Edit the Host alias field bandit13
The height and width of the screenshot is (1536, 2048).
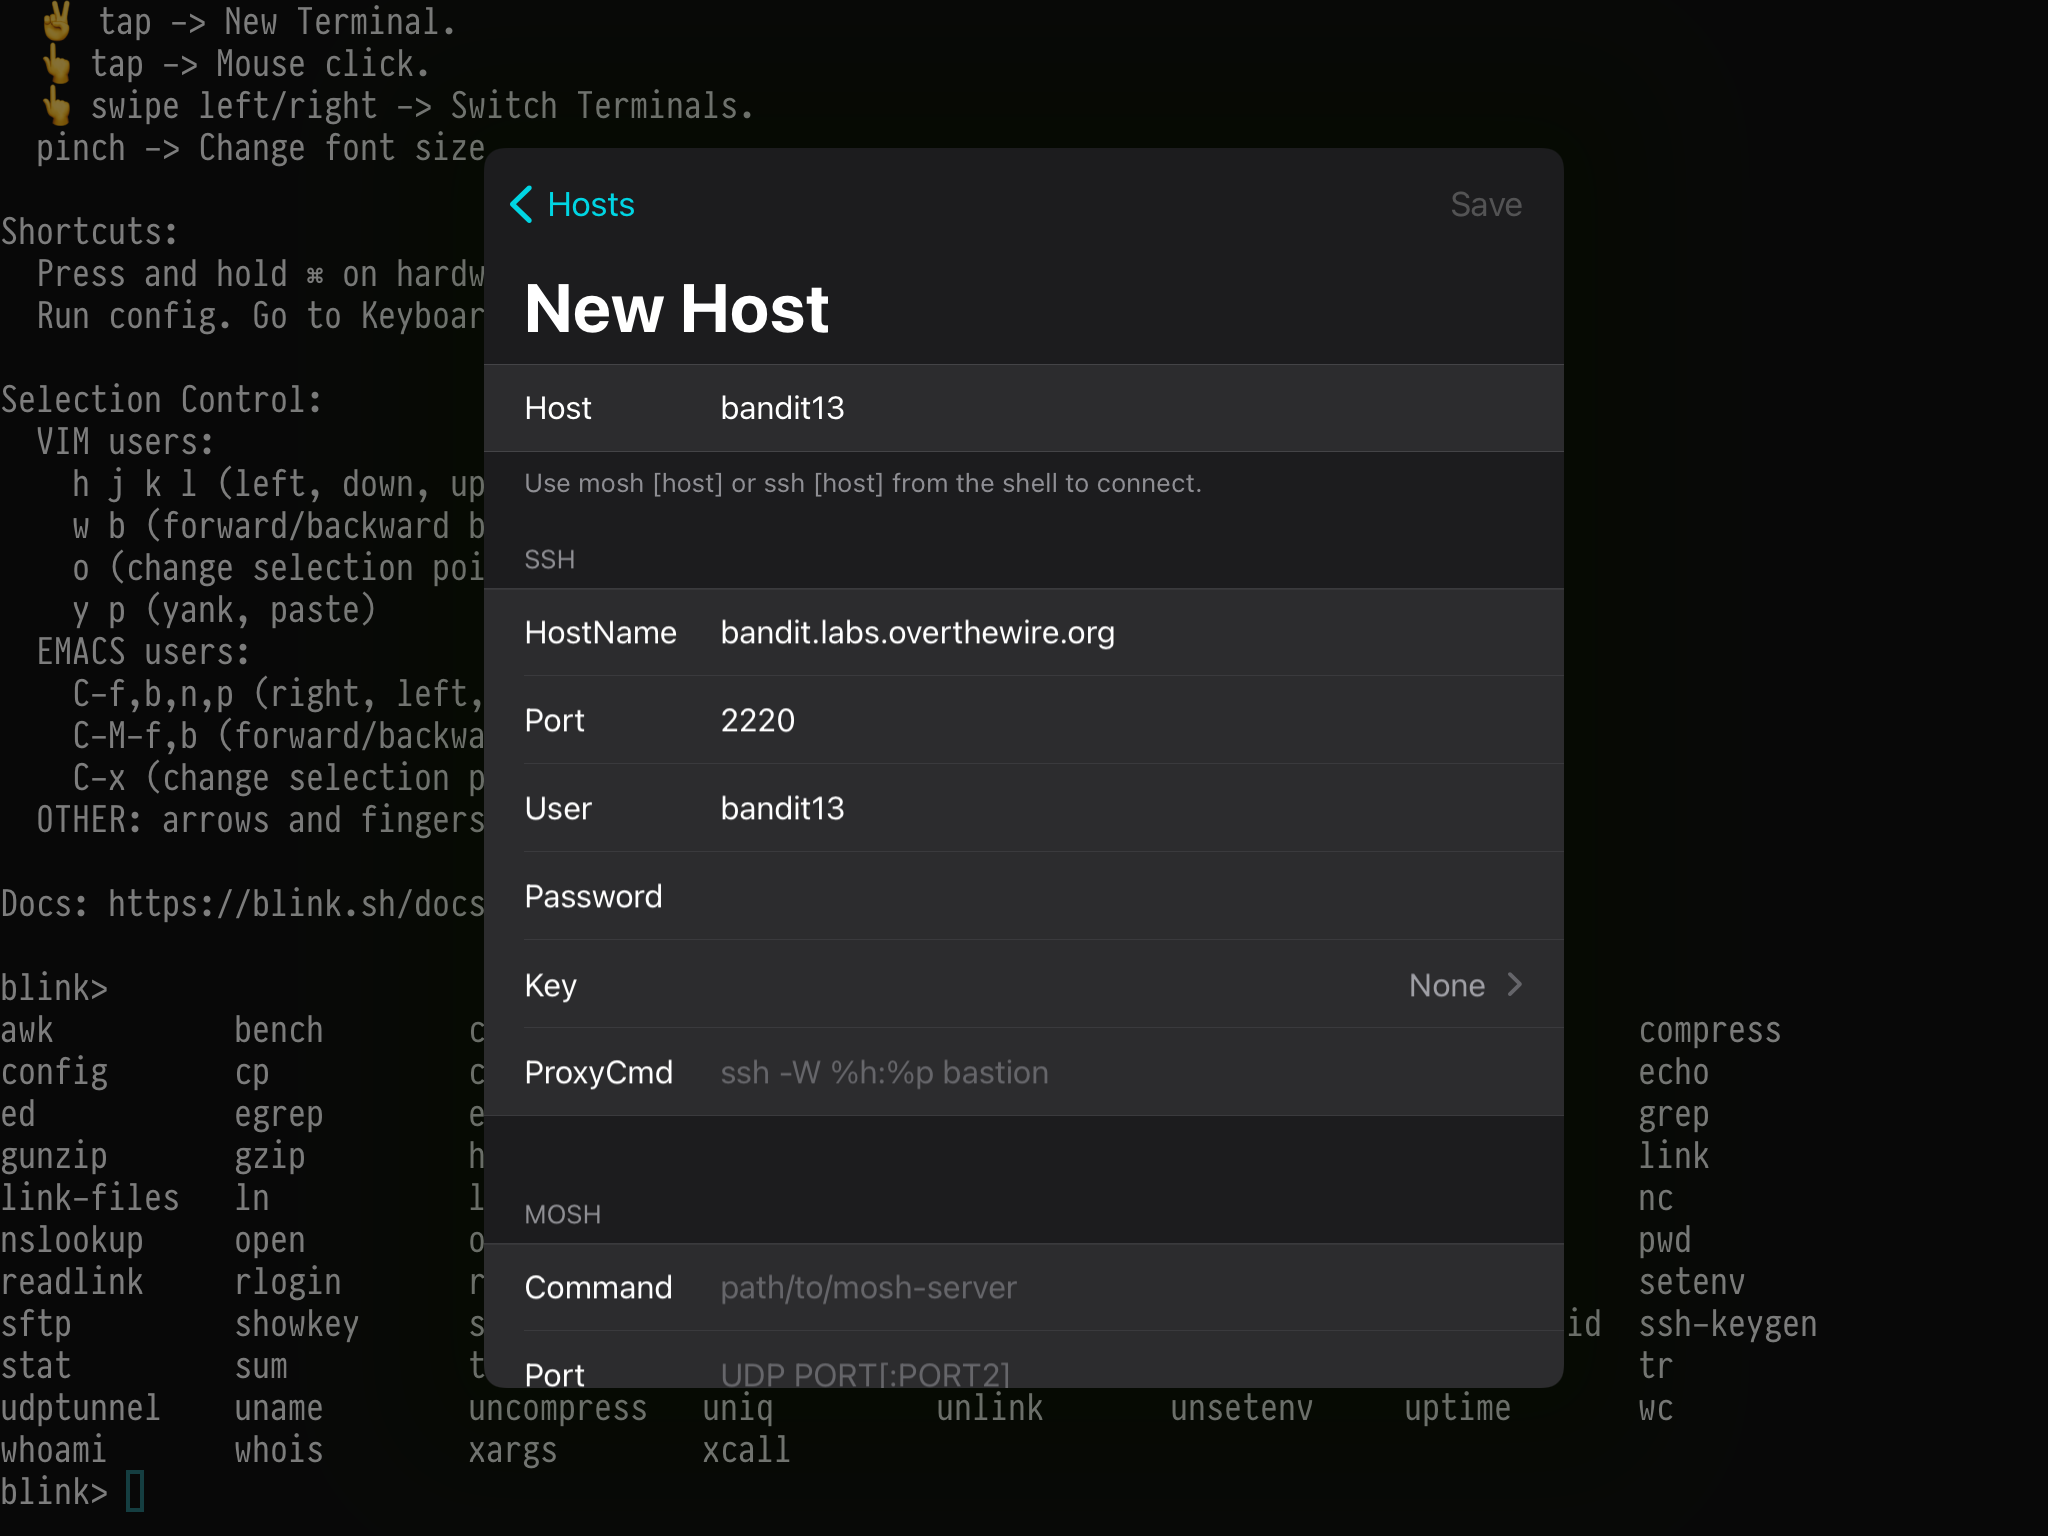[782, 408]
